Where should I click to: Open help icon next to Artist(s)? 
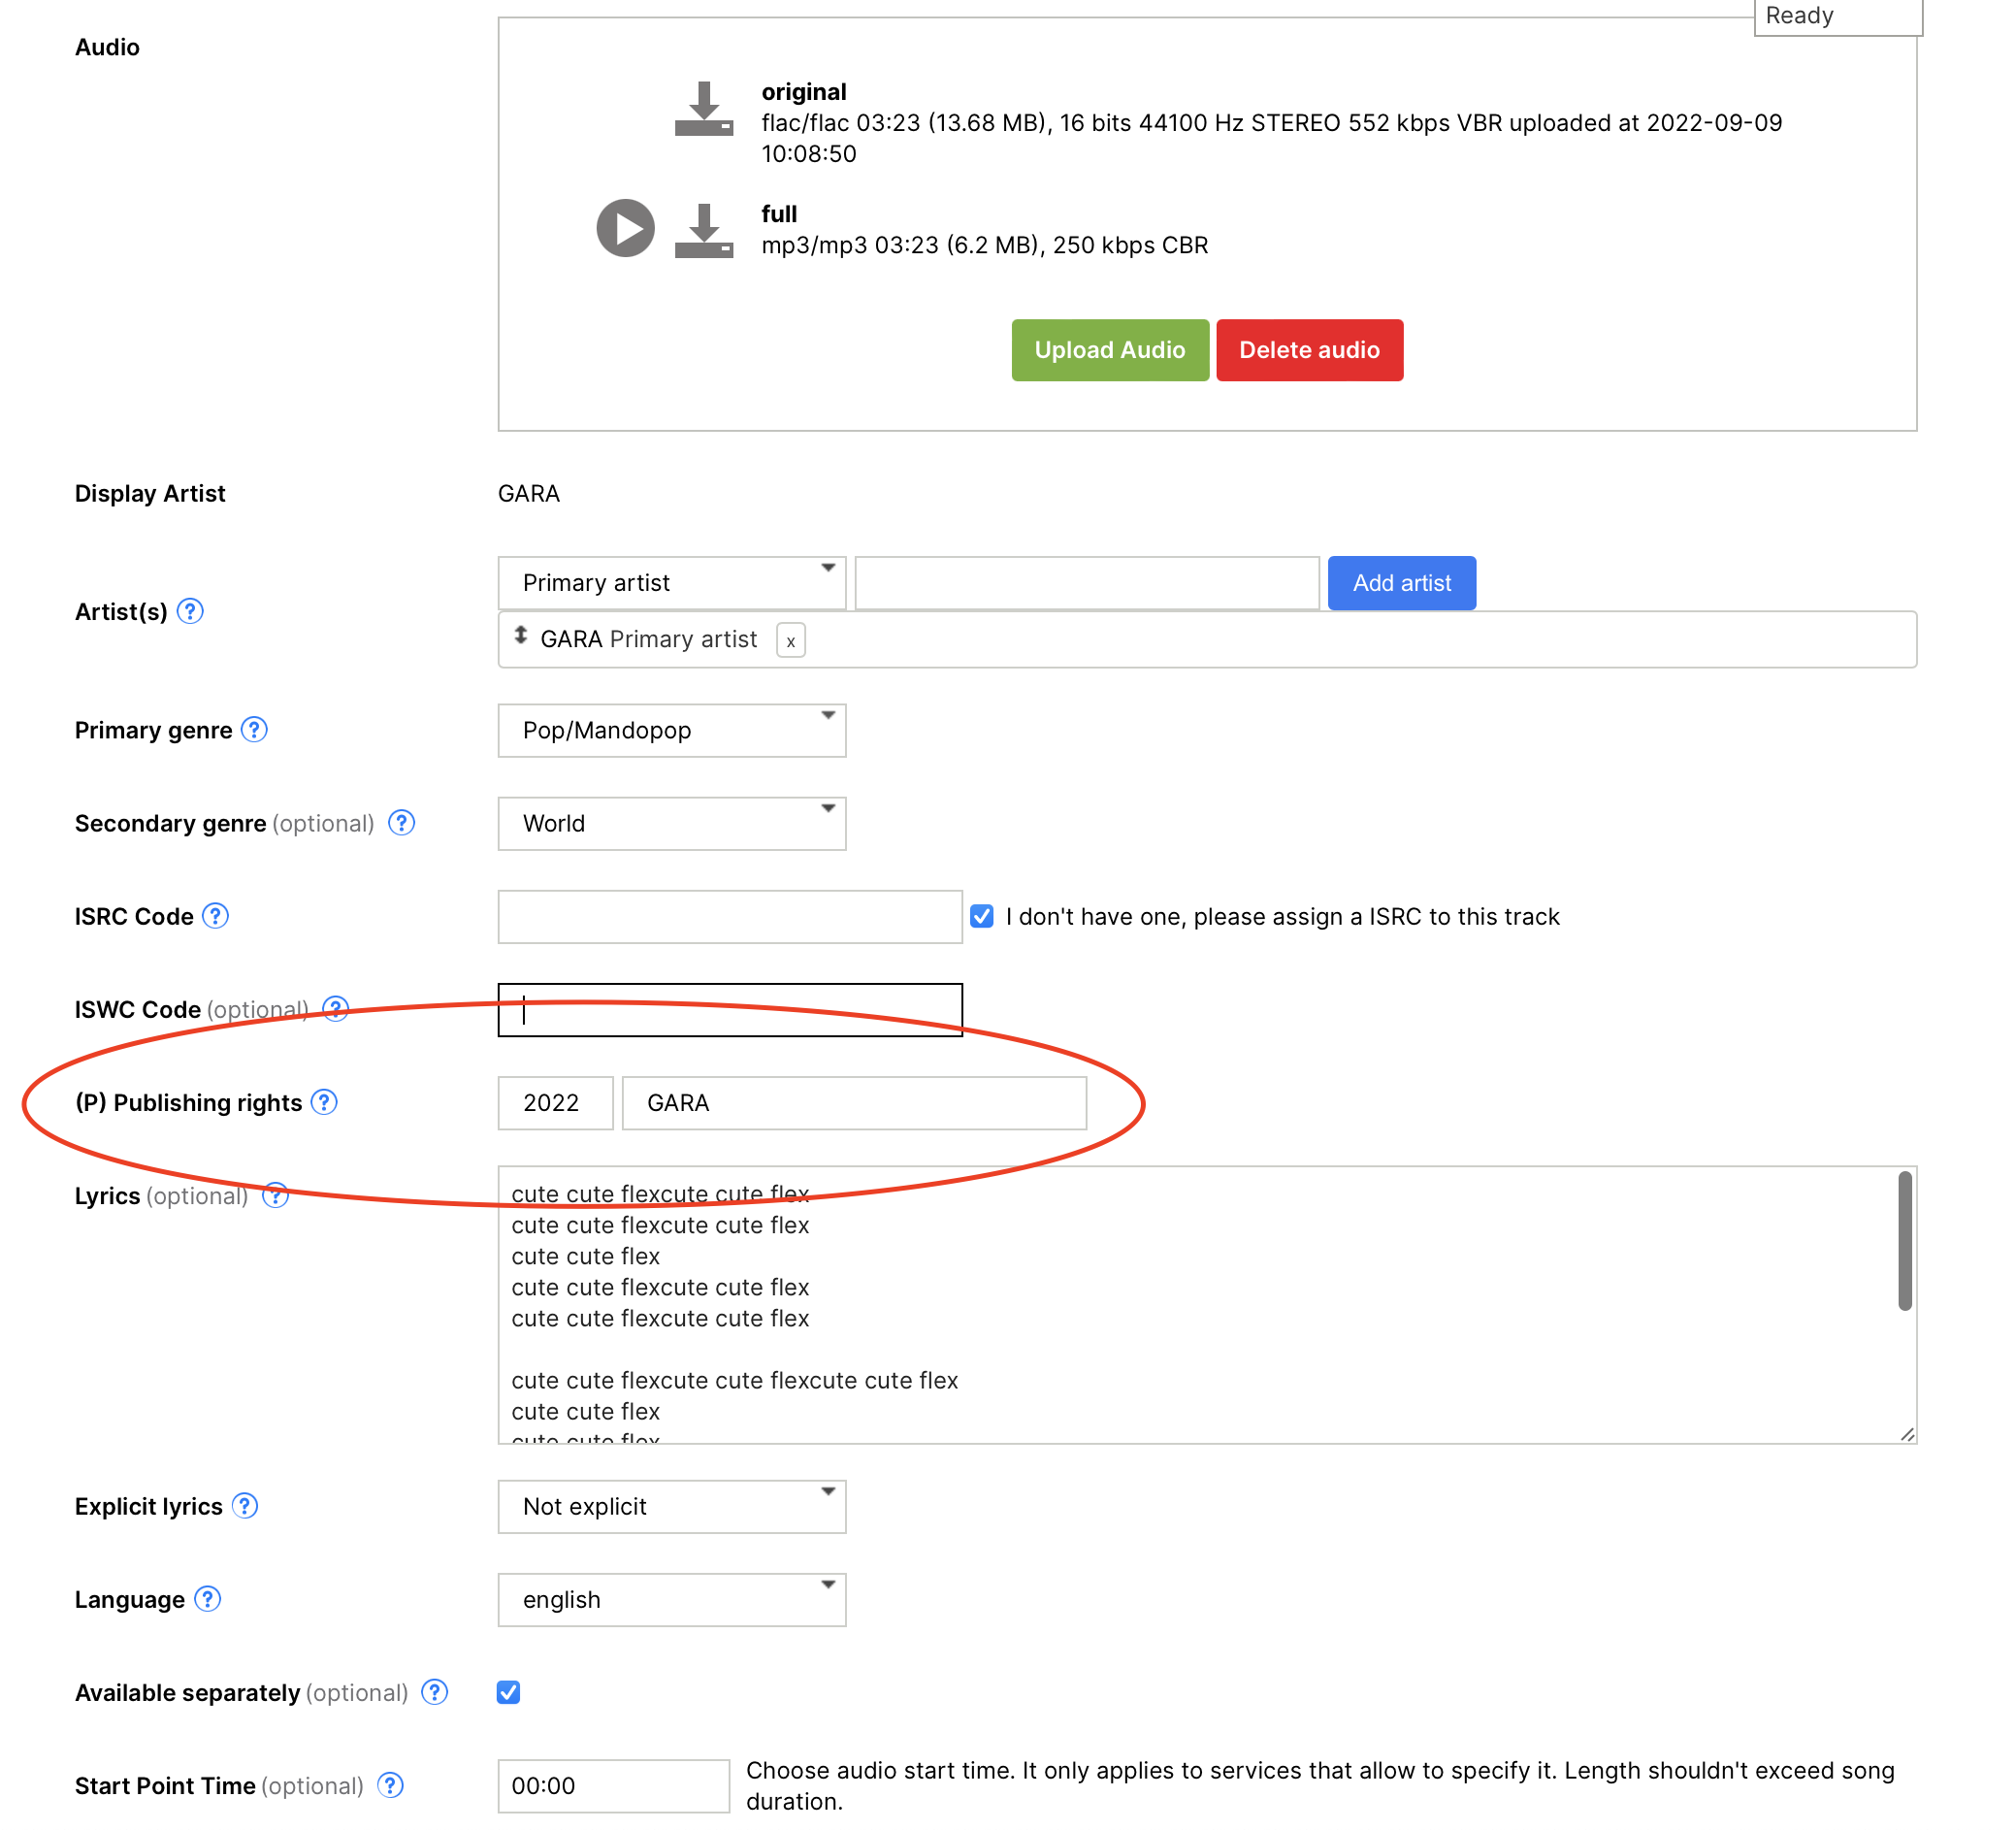pyautogui.click(x=190, y=611)
